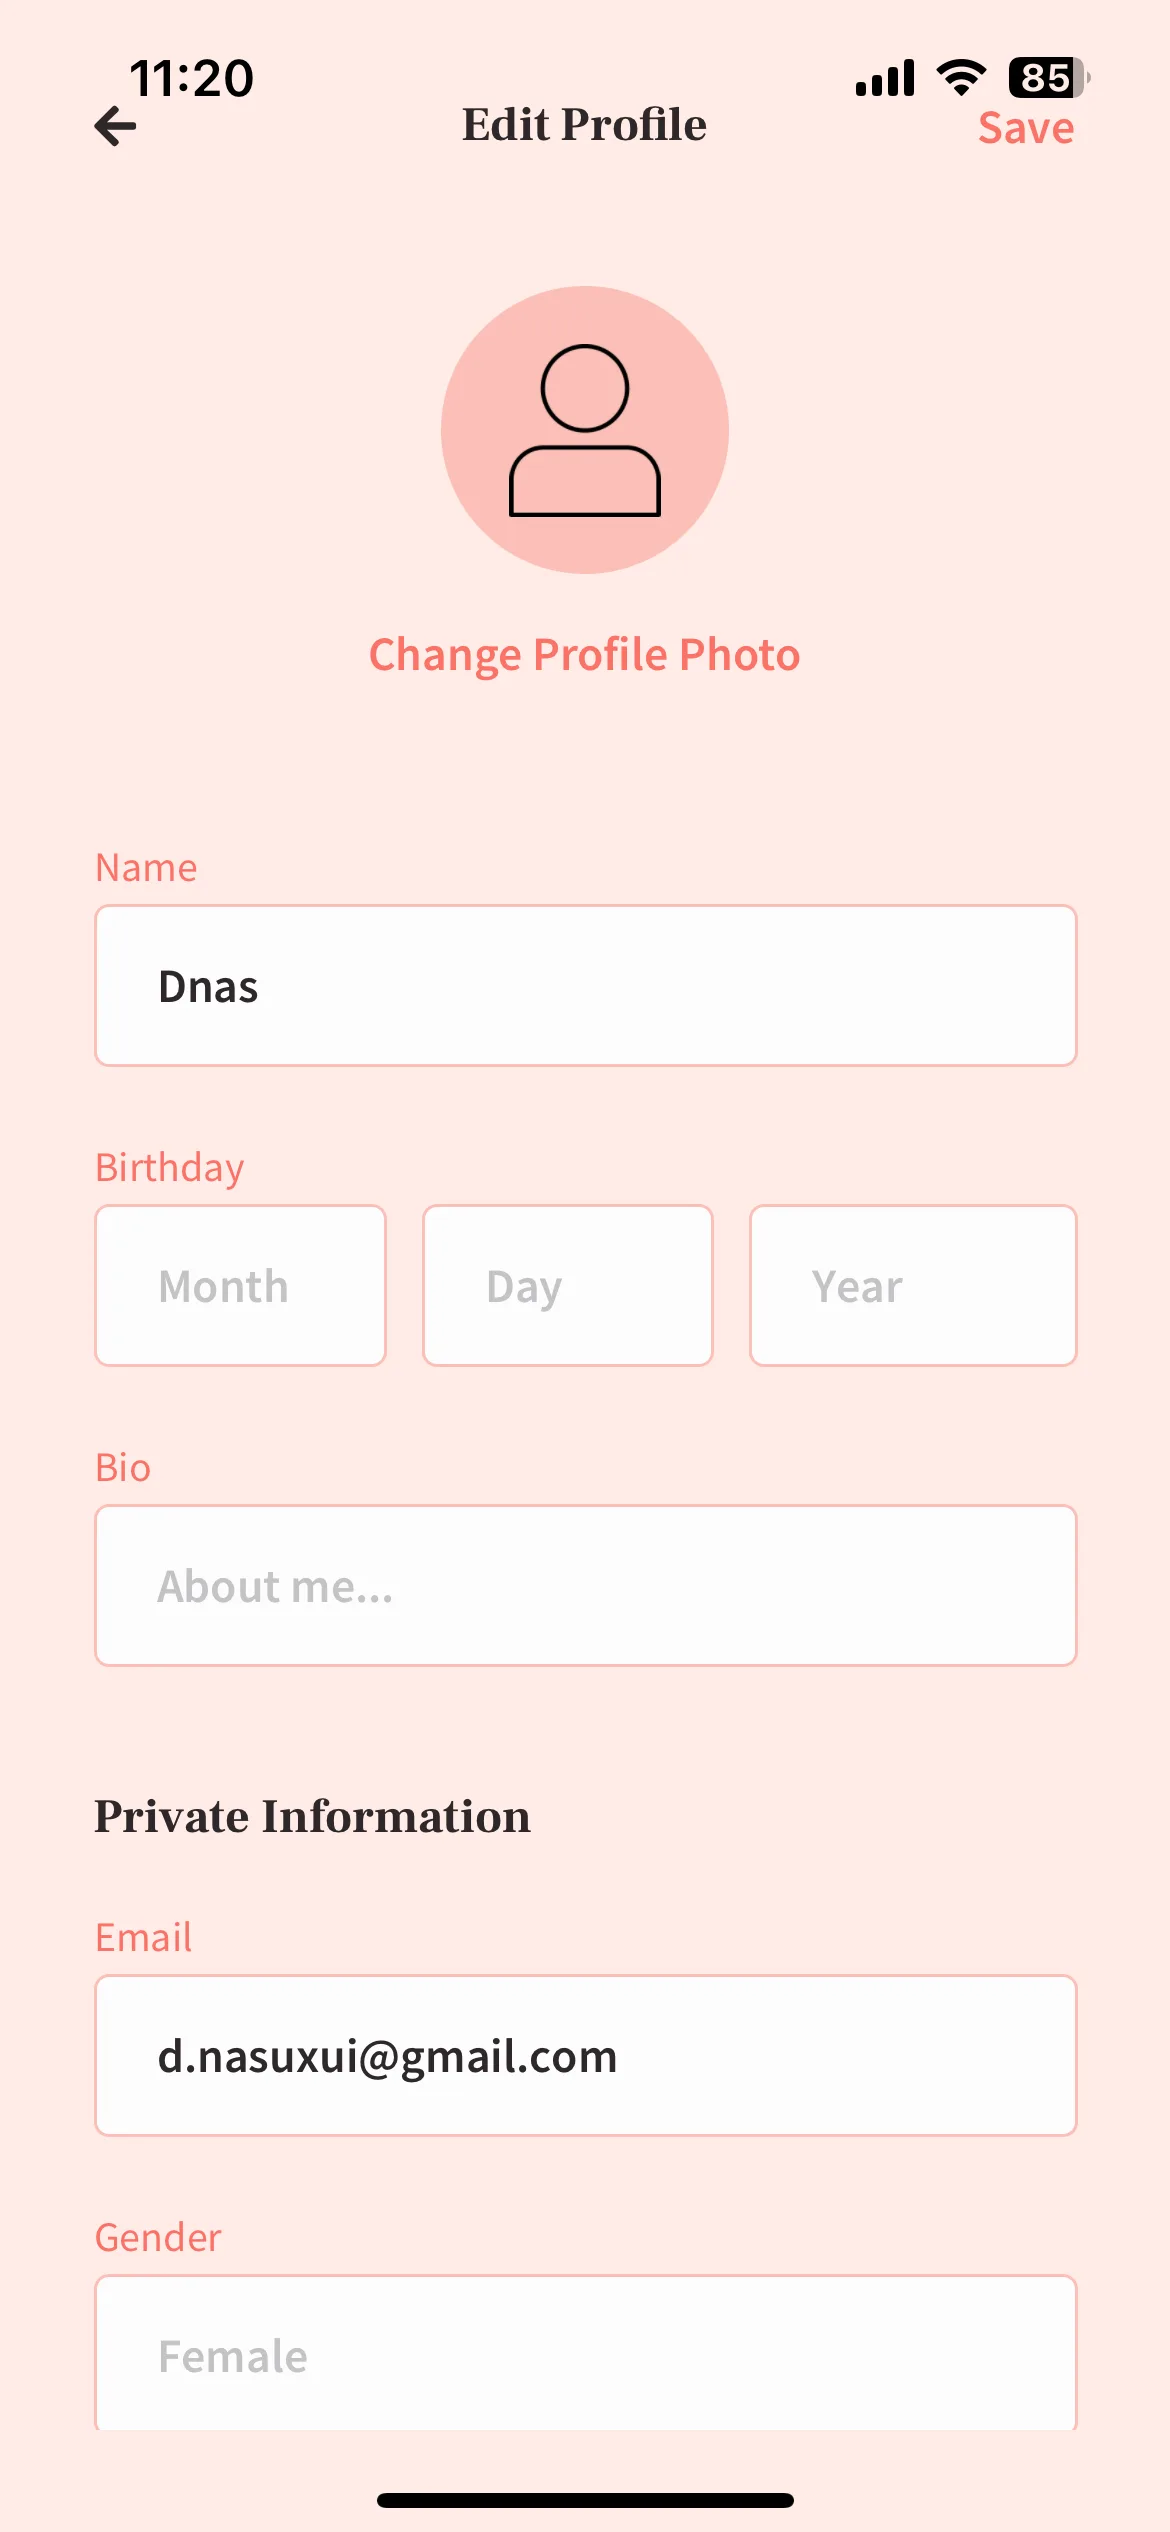Tap the cellular signal bars icon

885,77
